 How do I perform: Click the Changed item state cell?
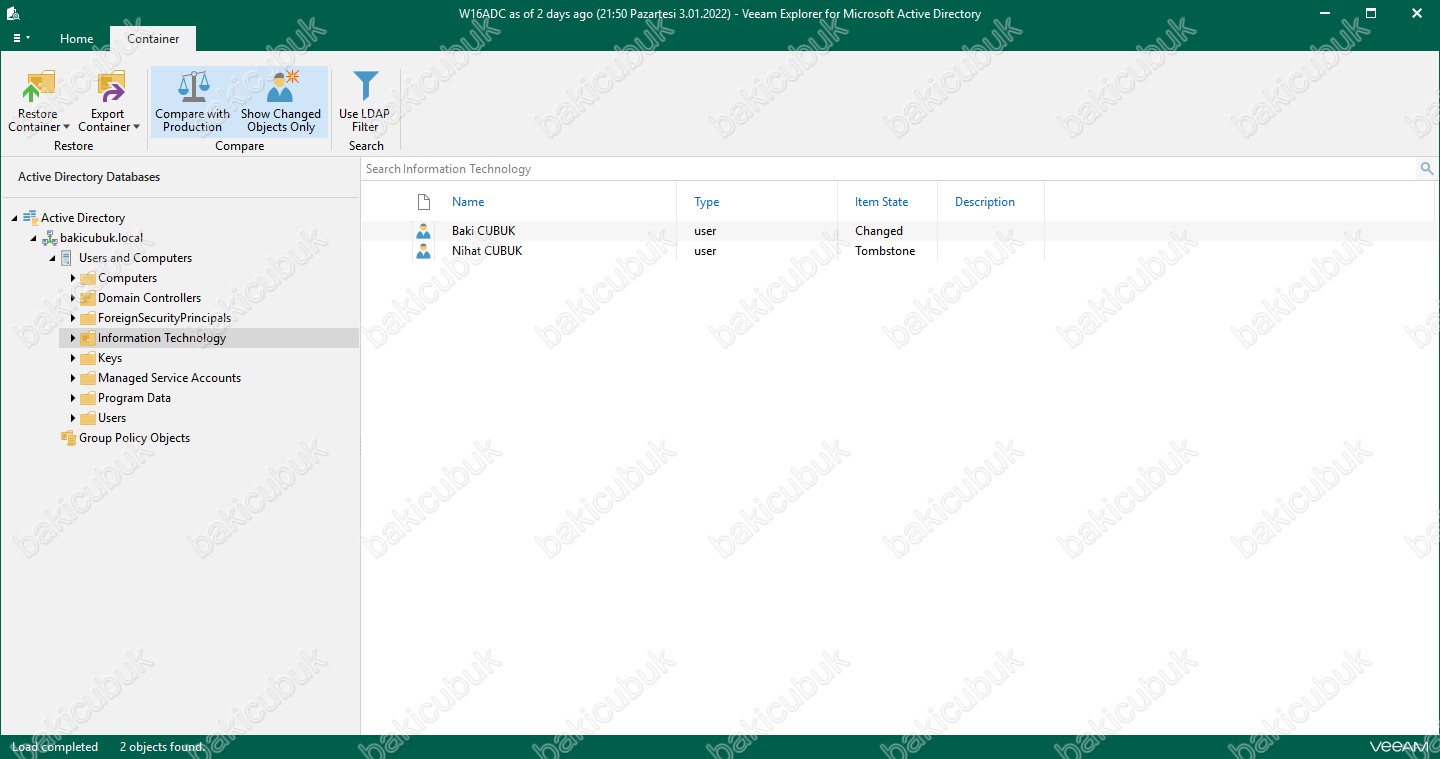point(879,231)
